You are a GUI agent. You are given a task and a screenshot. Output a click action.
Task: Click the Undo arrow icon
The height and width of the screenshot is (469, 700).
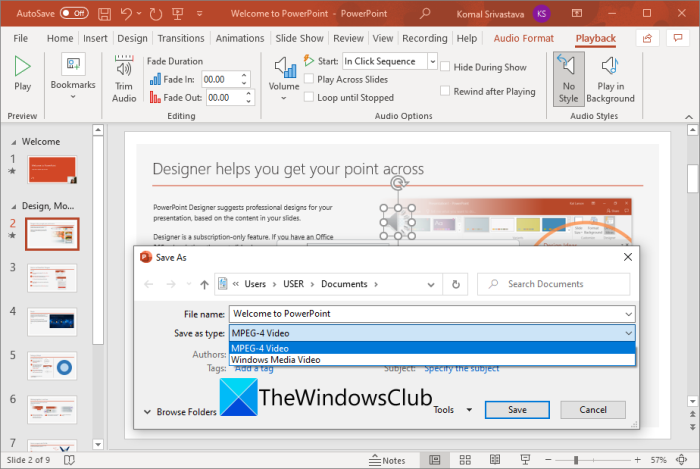pyautogui.click(x=126, y=14)
